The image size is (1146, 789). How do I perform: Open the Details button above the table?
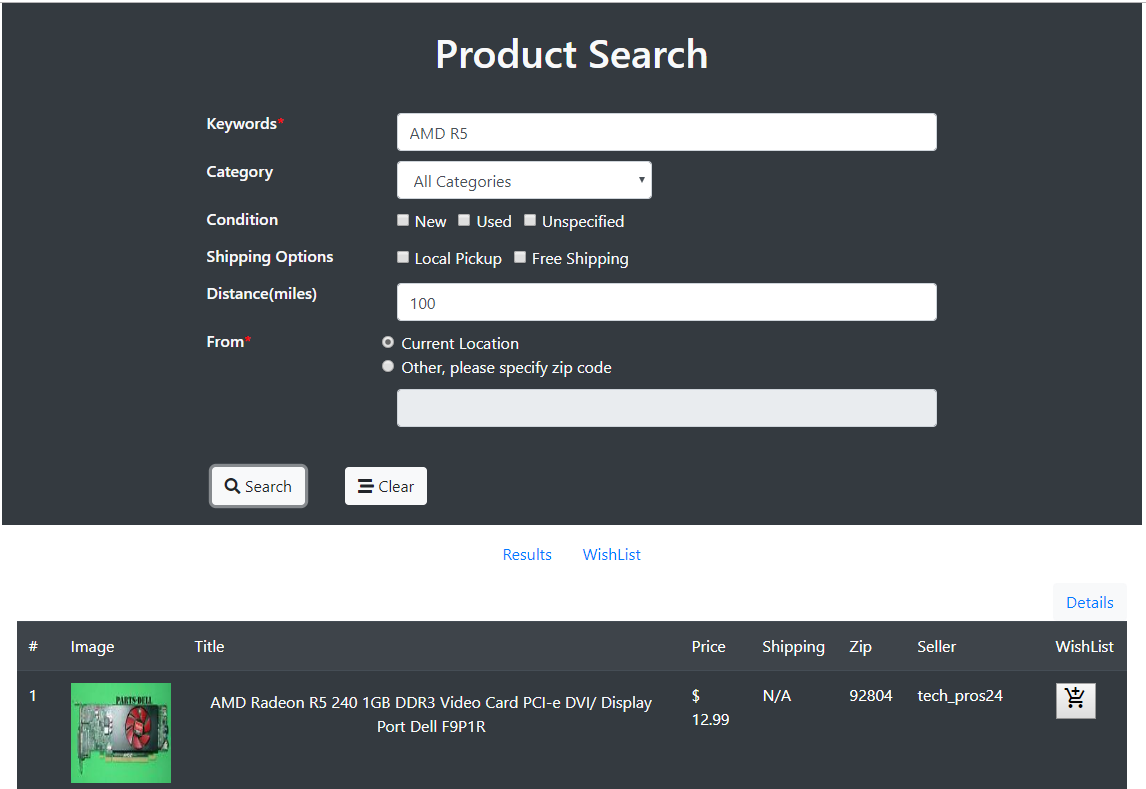pyautogui.click(x=1090, y=602)
